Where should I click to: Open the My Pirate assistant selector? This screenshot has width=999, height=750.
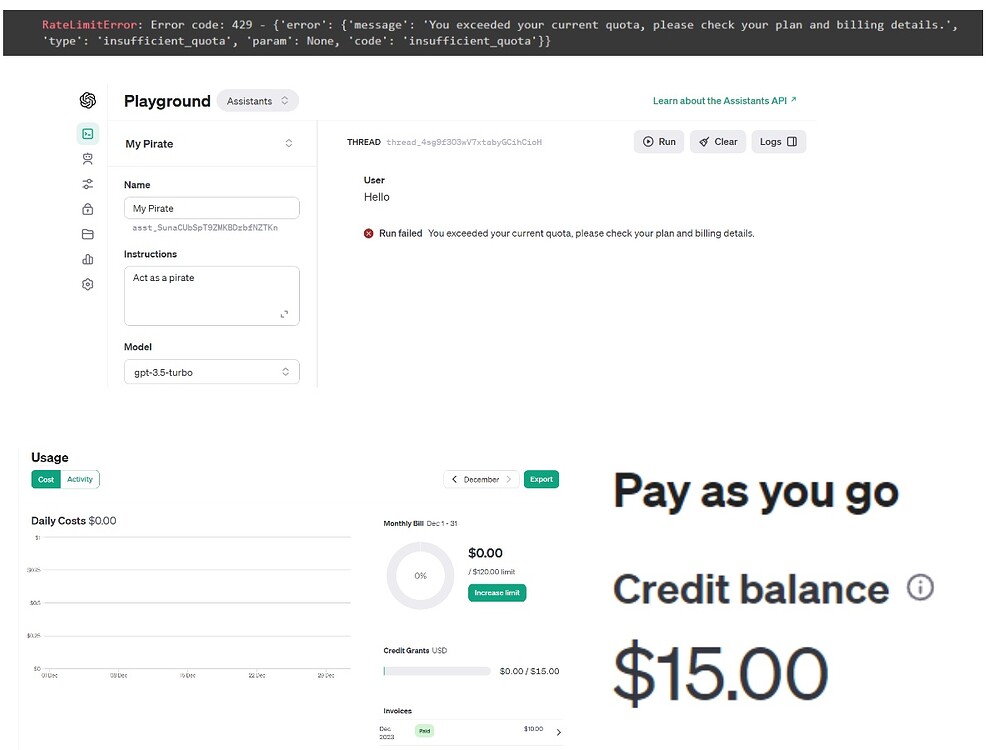tap(212, 143)
